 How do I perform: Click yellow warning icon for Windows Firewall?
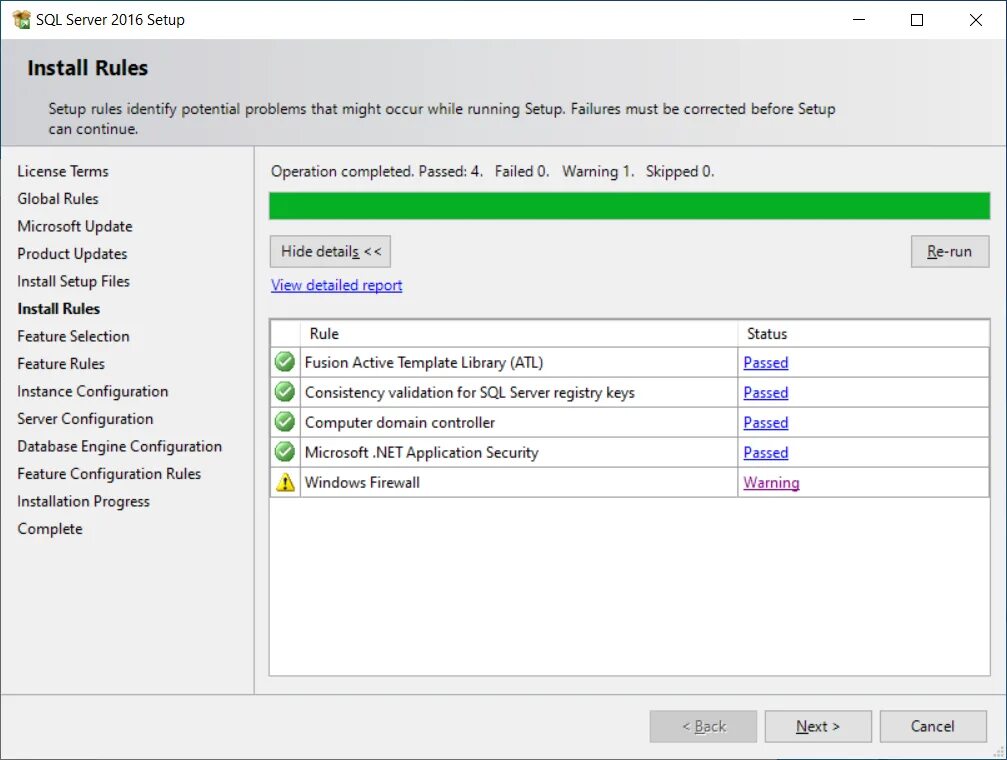tap(285, 482)
